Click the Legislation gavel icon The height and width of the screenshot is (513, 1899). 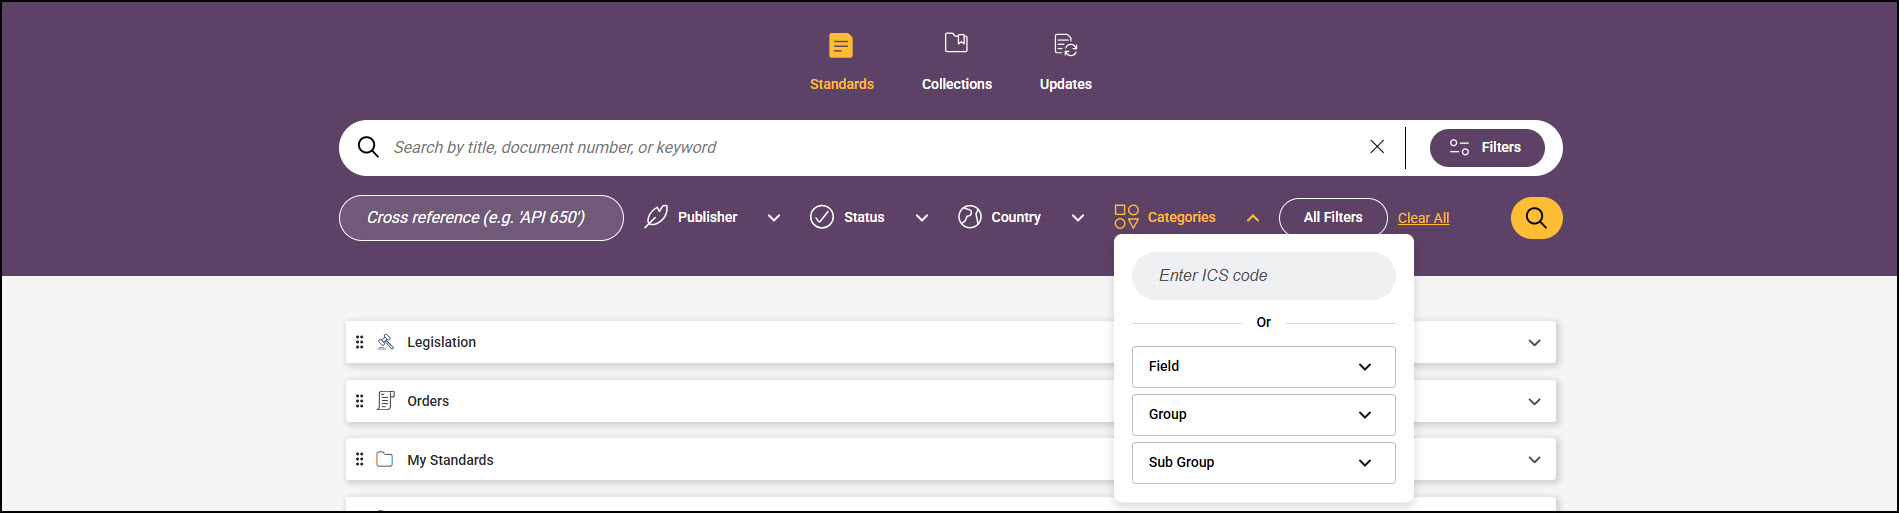pyautogui.click(x=385, y=342)
